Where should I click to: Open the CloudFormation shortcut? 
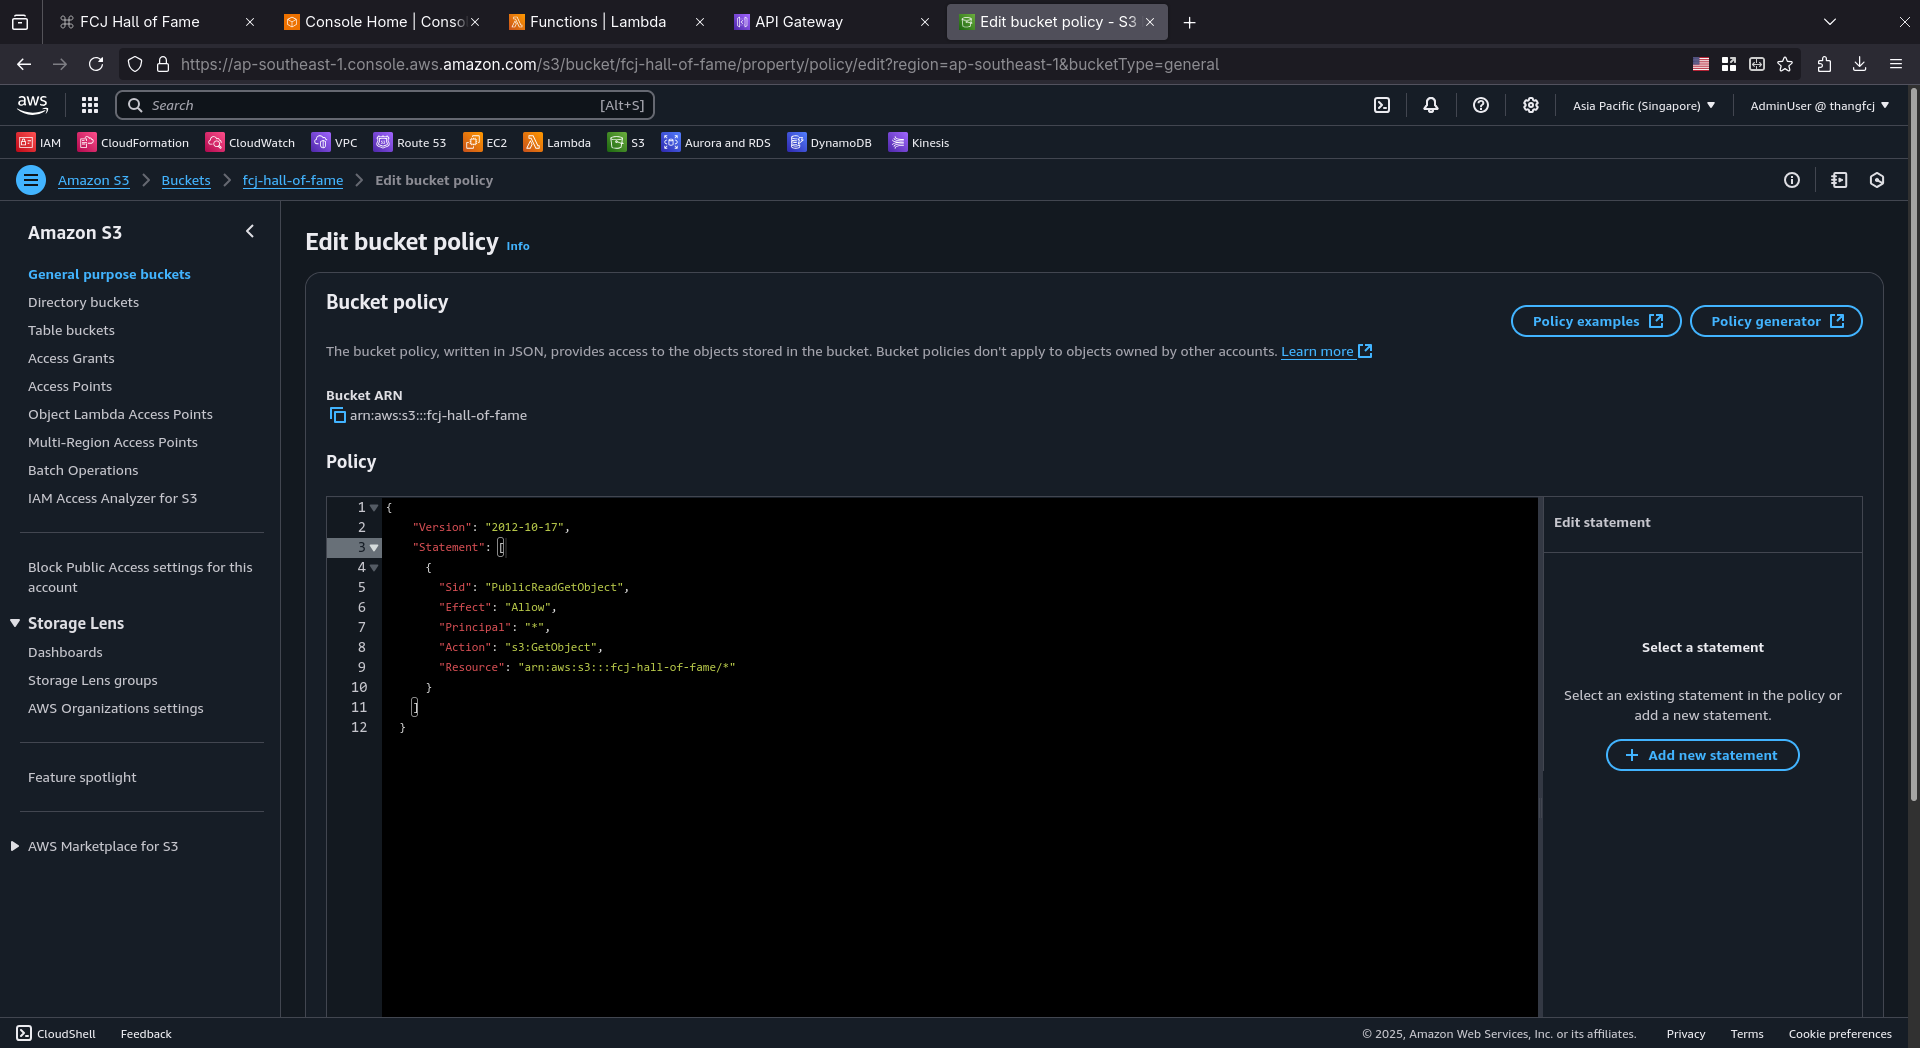pos(133,143)
